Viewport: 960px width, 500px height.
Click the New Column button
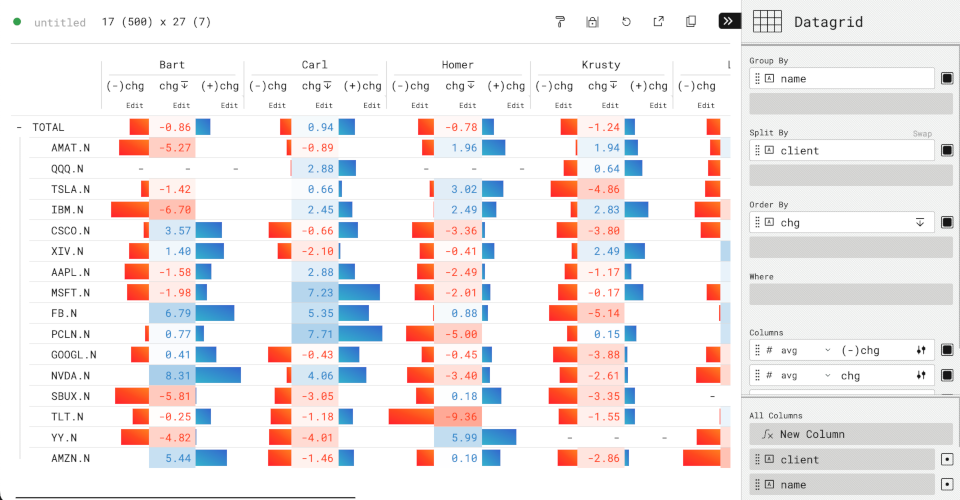coord(850,434)
